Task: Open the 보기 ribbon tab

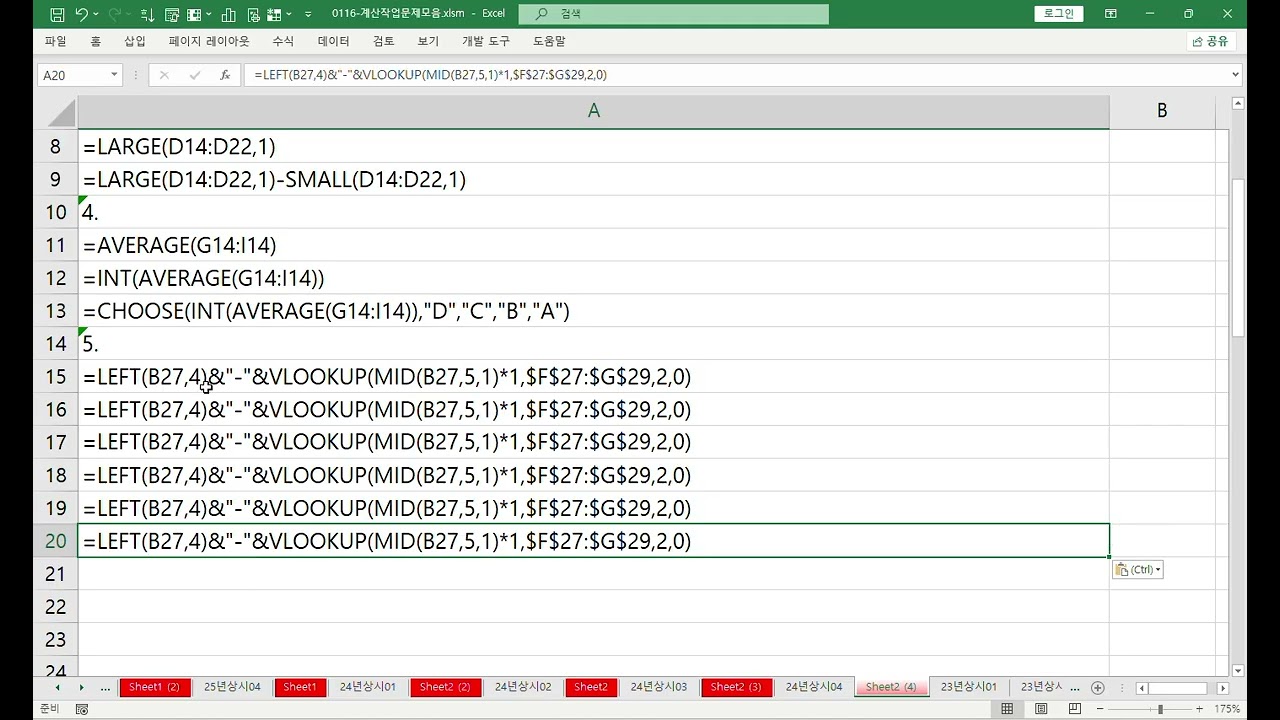Action: click(x=428, y=41)
